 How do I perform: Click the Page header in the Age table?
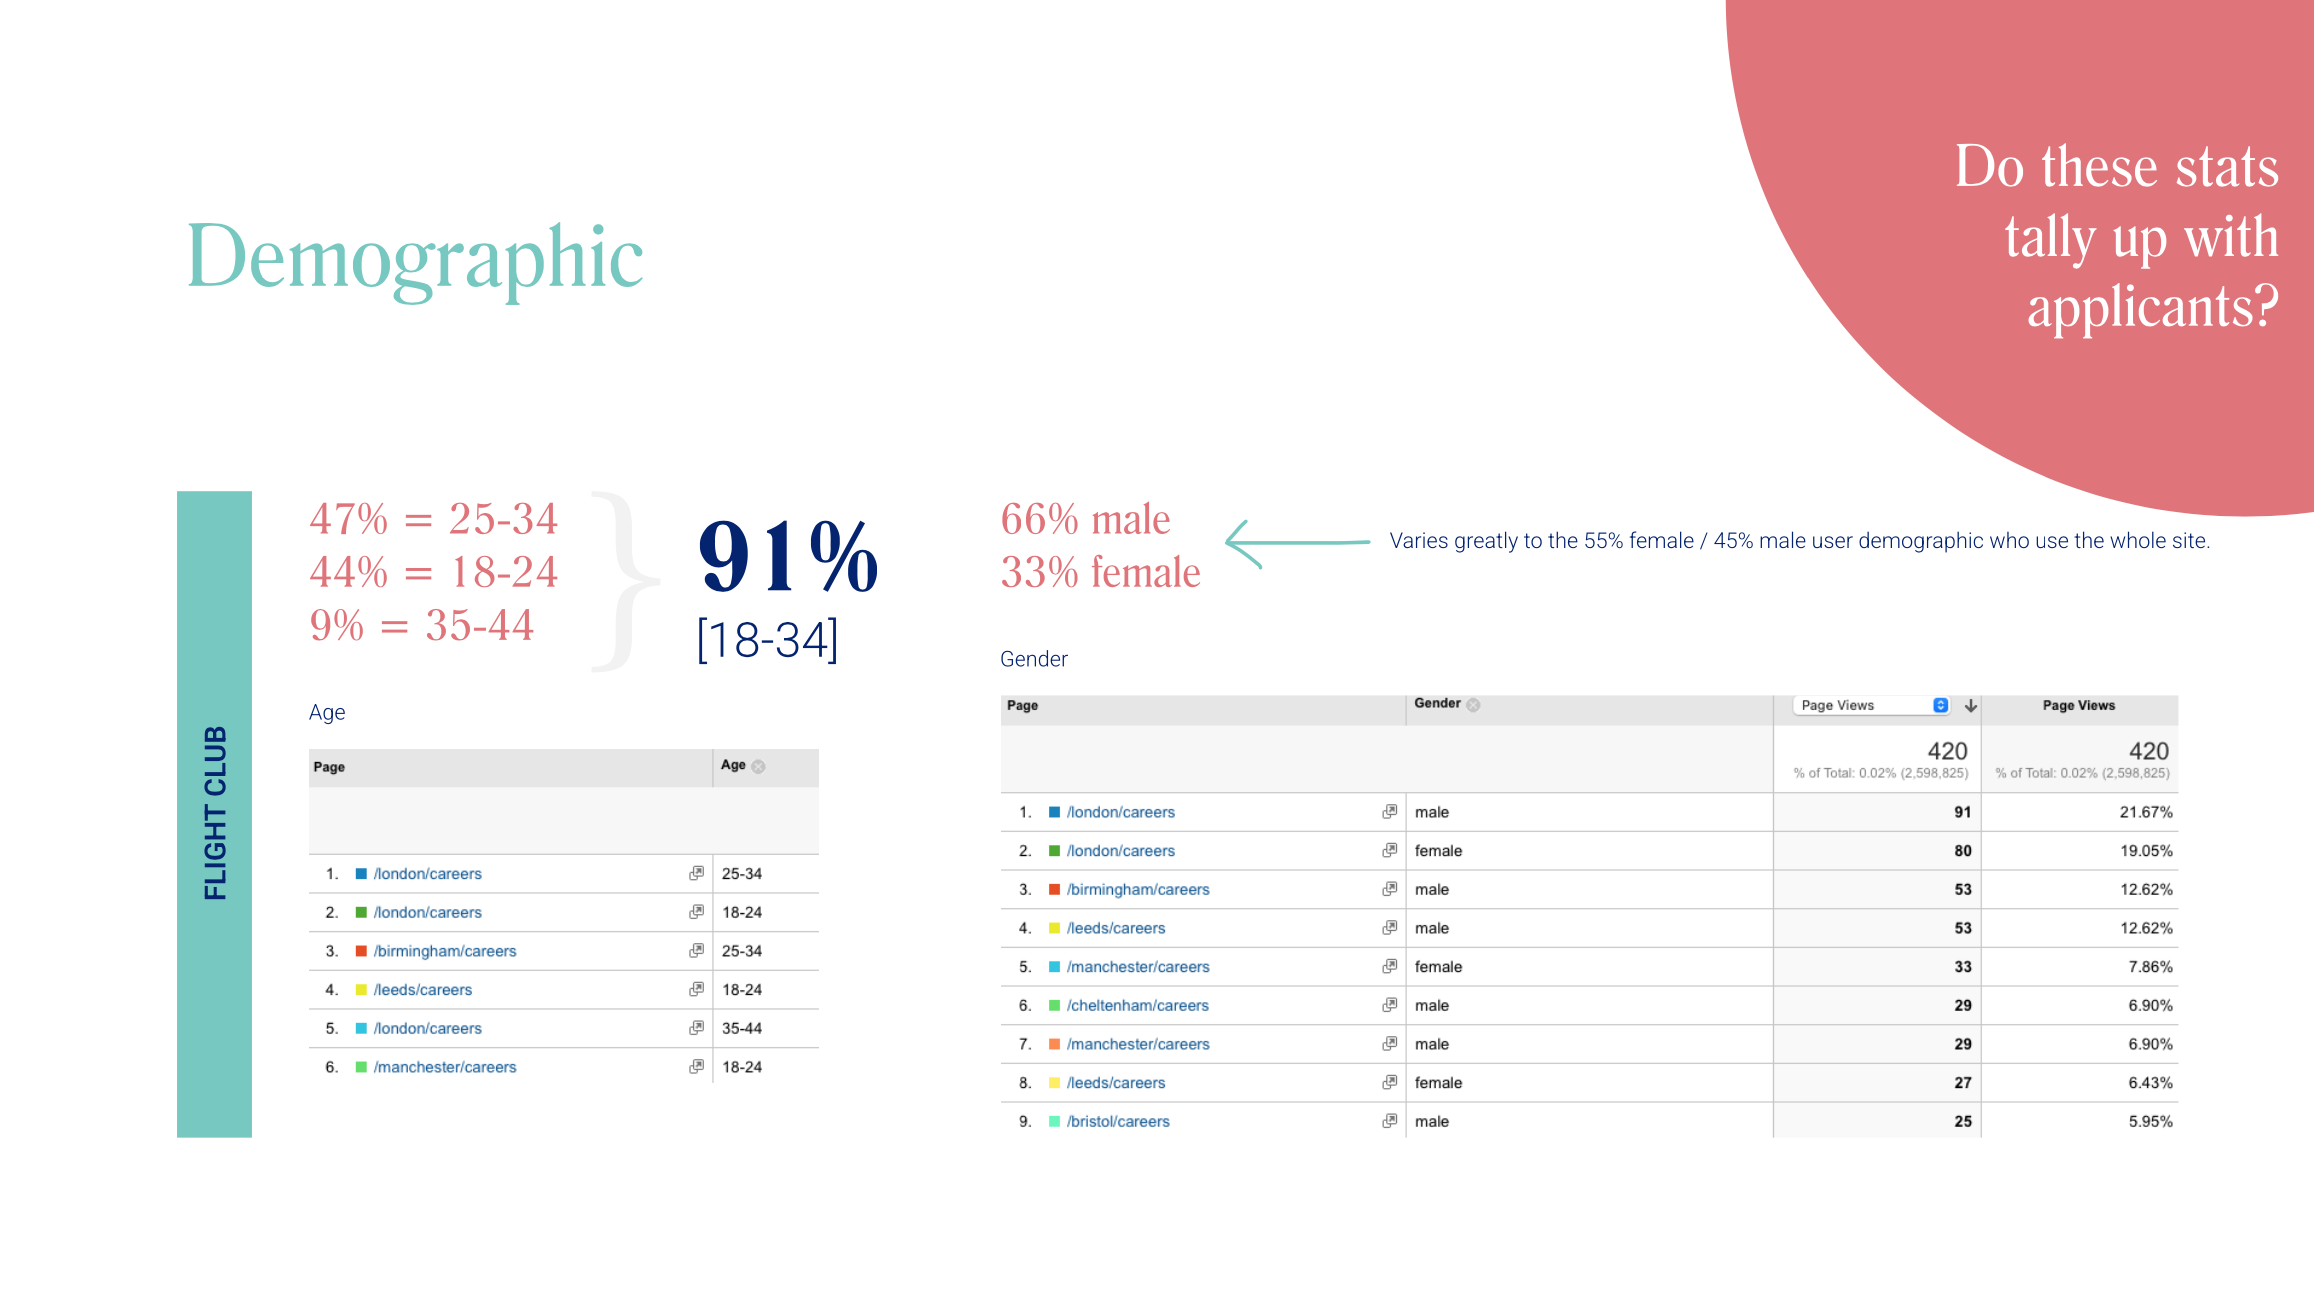pos(329,767)
